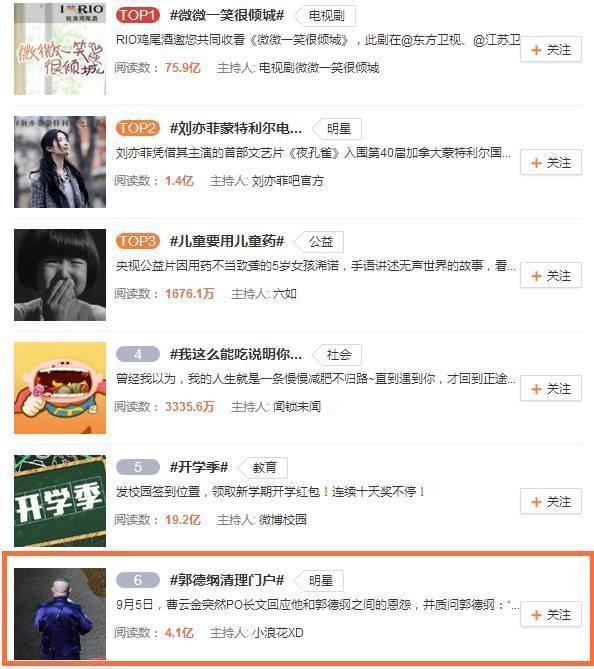Follow the 微微一笑很倾城 topic
Viewport: 594px width, 669px height.
point(550,50)
